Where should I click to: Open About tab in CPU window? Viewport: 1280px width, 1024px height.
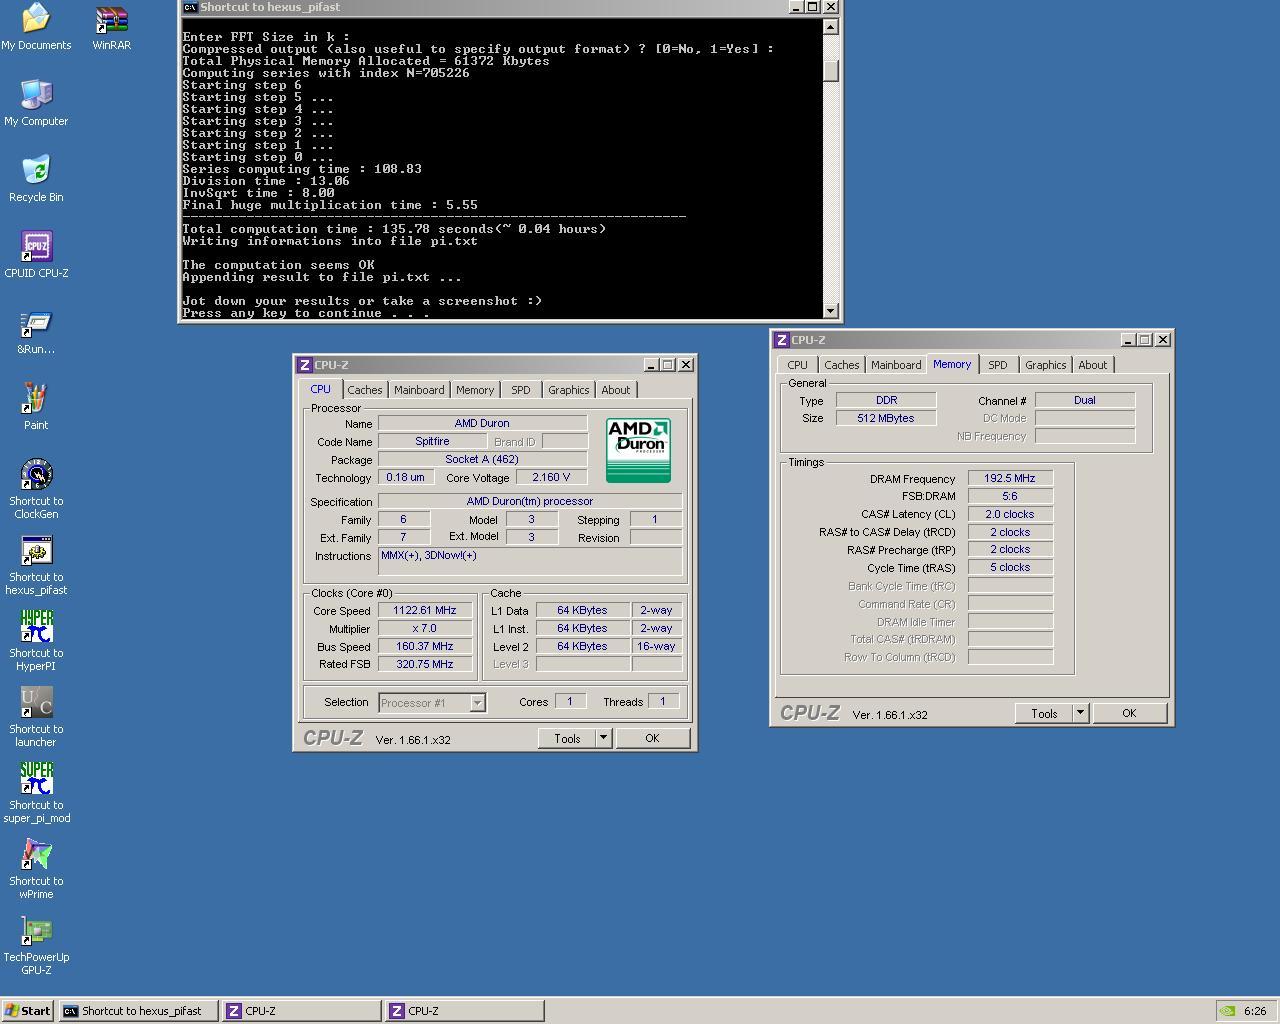[x=616, y=390]
